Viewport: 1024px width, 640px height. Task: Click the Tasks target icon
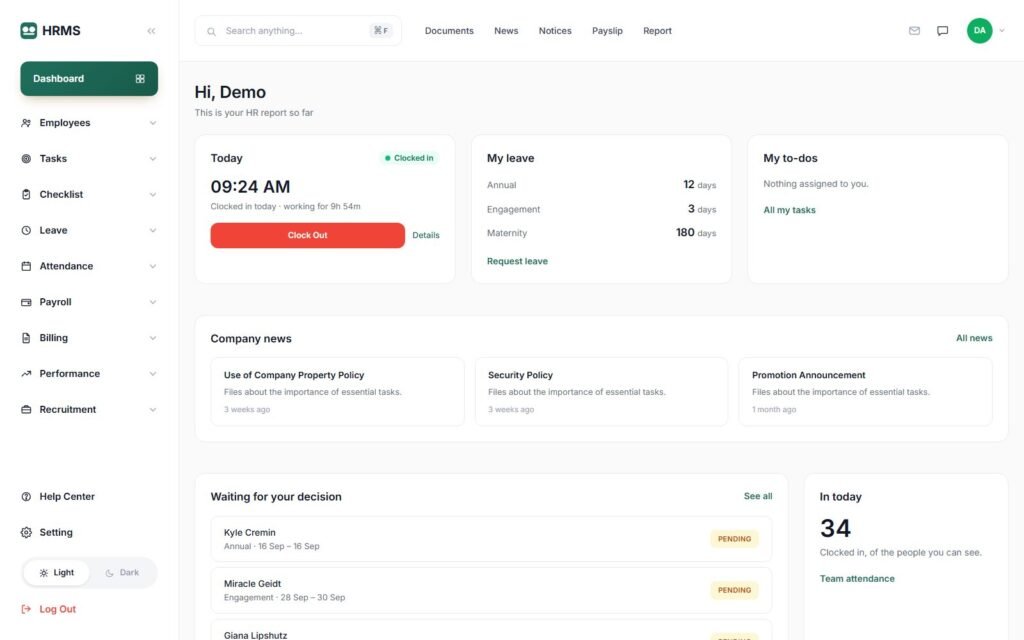click(x=26, y=159)
